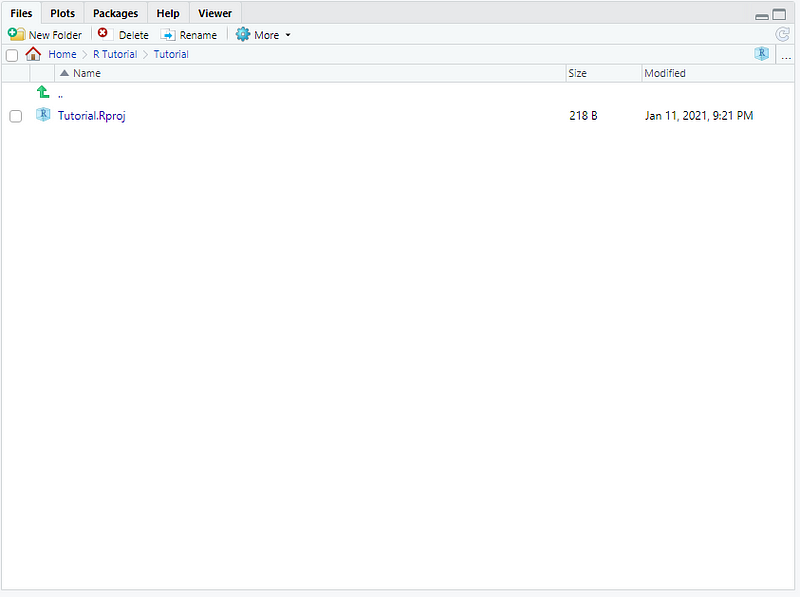The width and height of the screenshot is (800, 597).
Task: Check the Tutorial.Rproj checkbox
Action: (x=16, y=116)
